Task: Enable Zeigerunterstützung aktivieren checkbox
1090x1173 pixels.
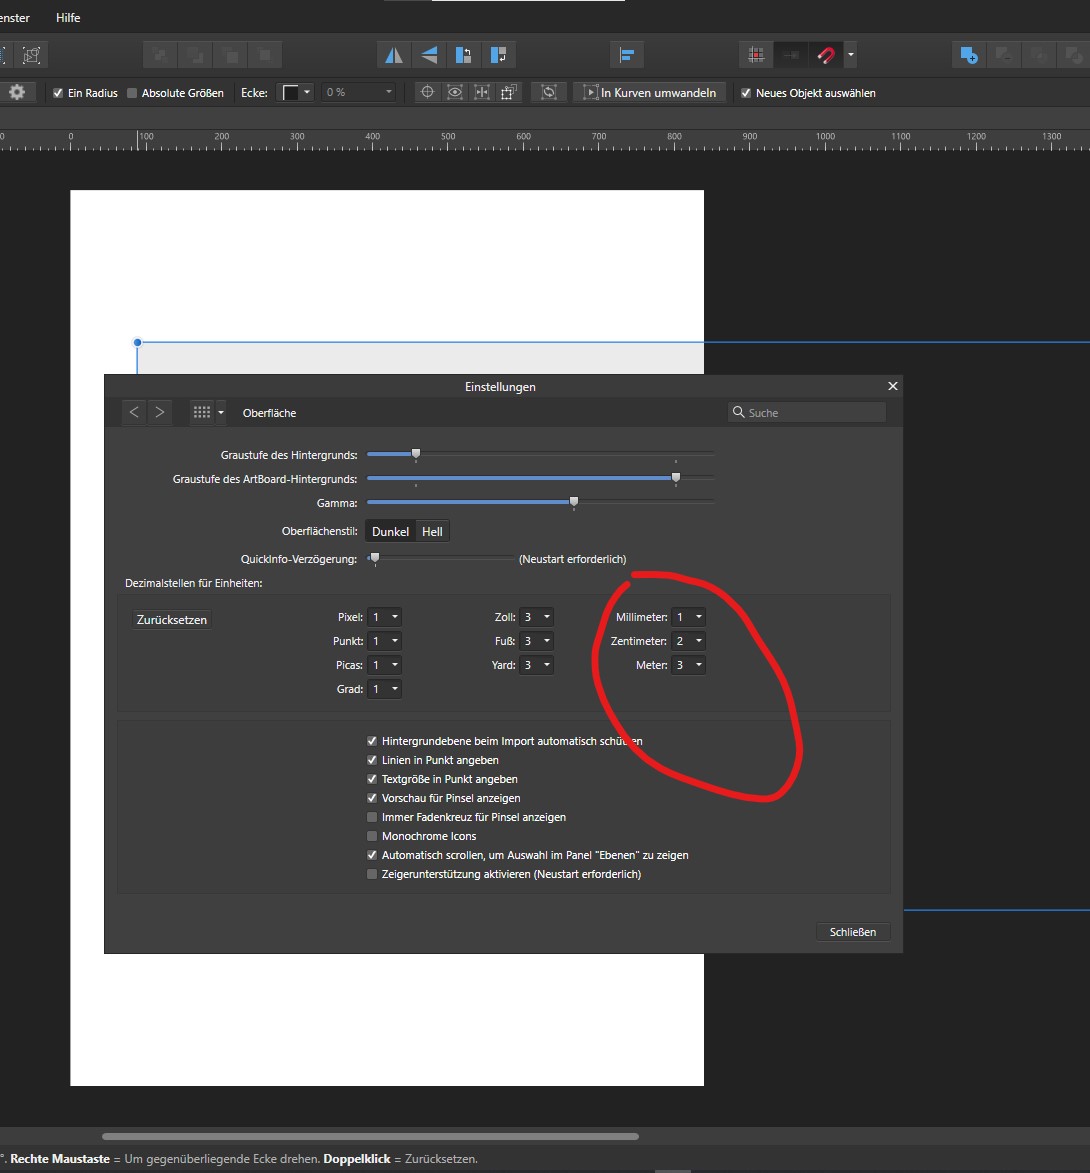Action: tap(372, 874)
